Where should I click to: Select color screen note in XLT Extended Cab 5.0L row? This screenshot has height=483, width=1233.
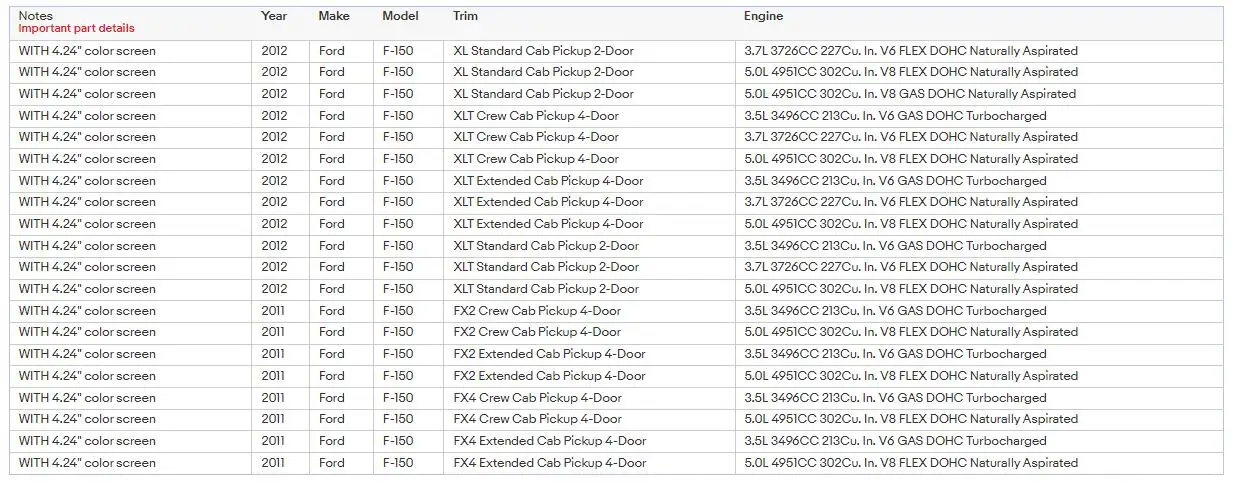click(87, 224)
